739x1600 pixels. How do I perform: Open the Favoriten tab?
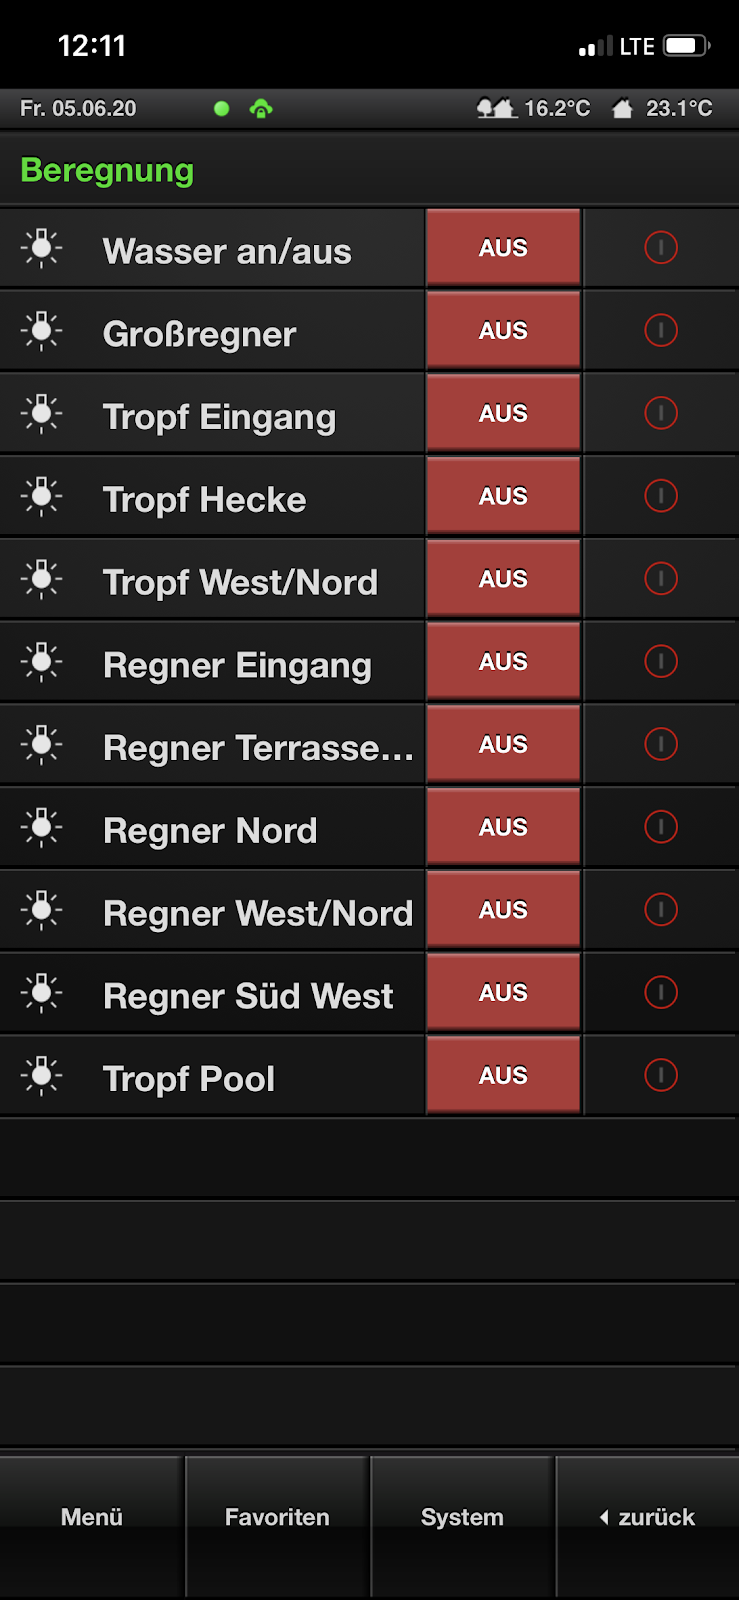click(x=277, y=1518)
